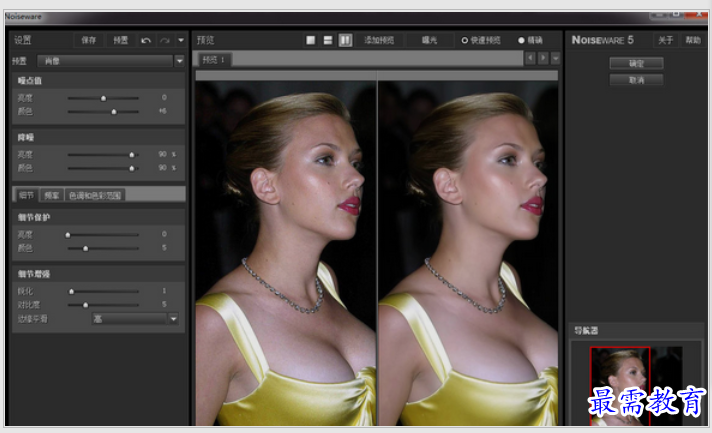Click the navigator thumbnail image
Viewport: 712px width, 433px height.
point(636,386)
